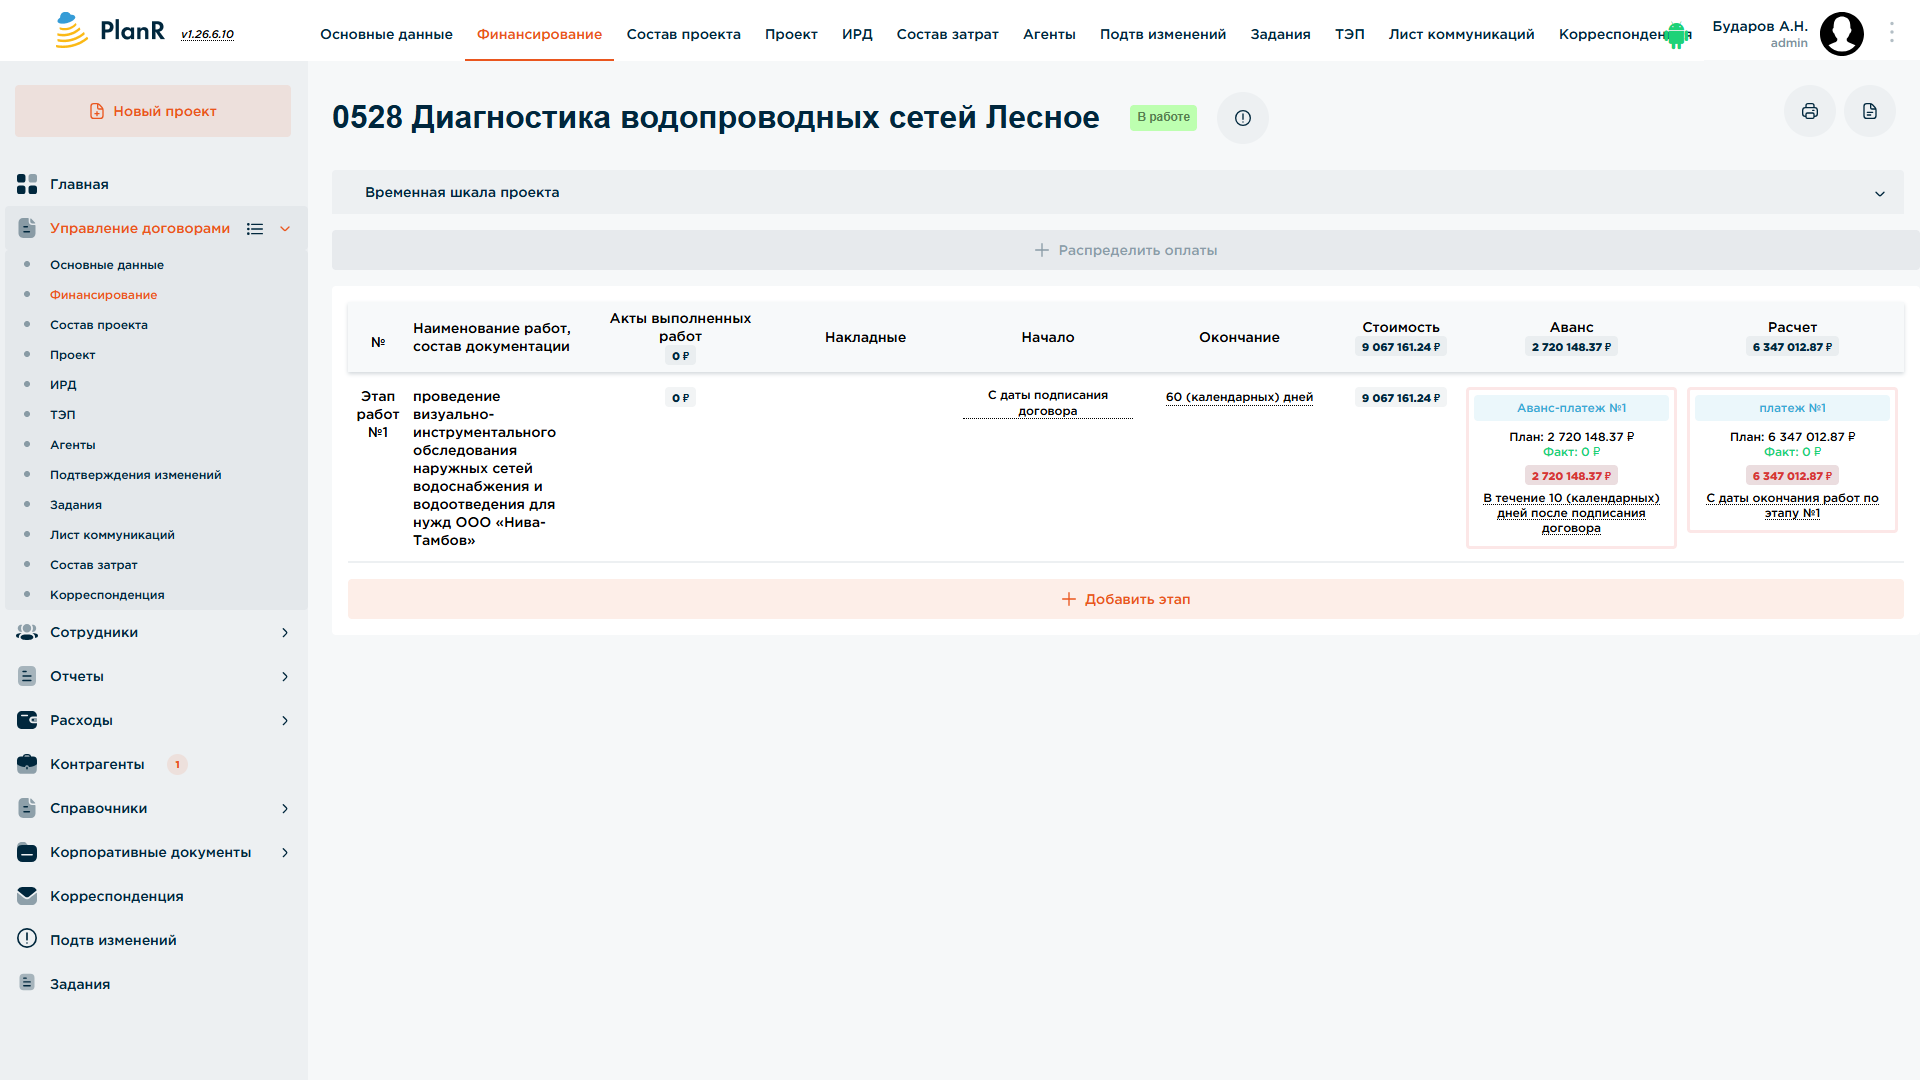
Task: Open the document export icon button
Action: pyautogui.click(x=1870, y=111)
